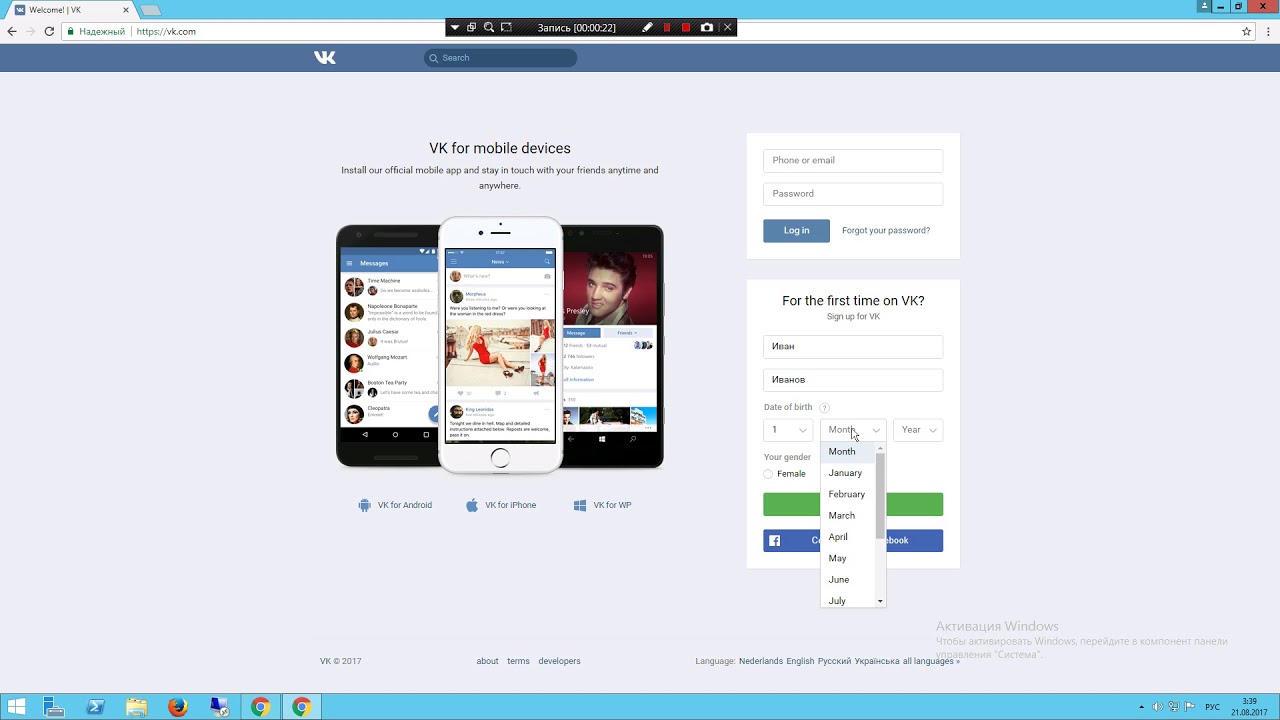
Task: Switch language to Русский
Action: click(835, 661)
